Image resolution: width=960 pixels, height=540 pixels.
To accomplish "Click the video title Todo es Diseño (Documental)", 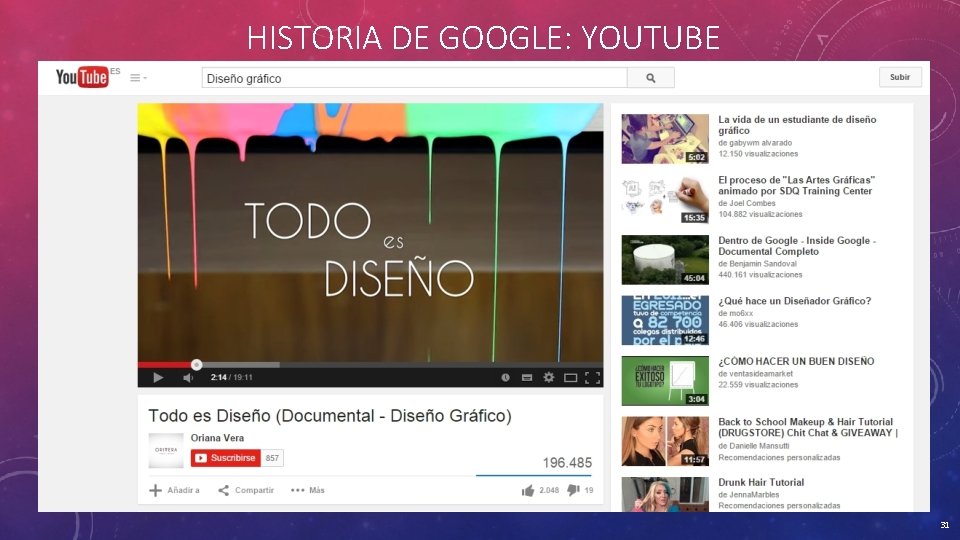I will pyautogui.click(x=329, y=416).
